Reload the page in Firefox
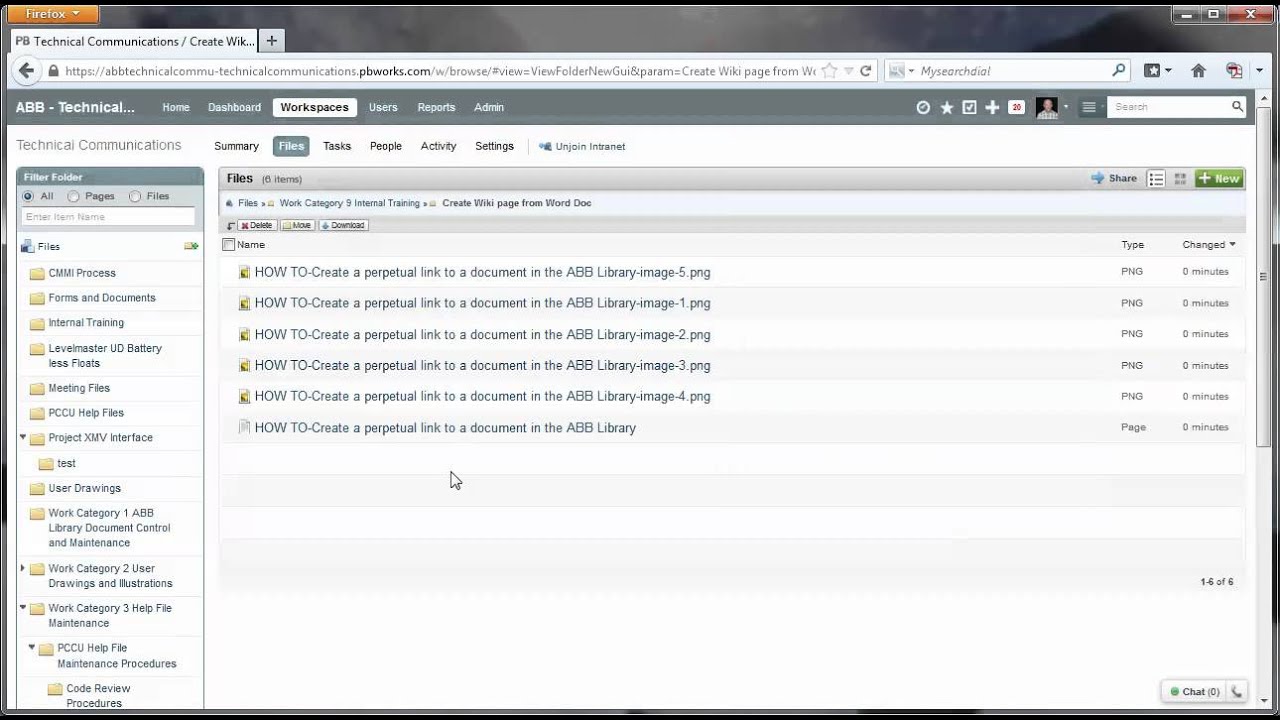Screen dimensions: 1280x720 coord(866,71)
